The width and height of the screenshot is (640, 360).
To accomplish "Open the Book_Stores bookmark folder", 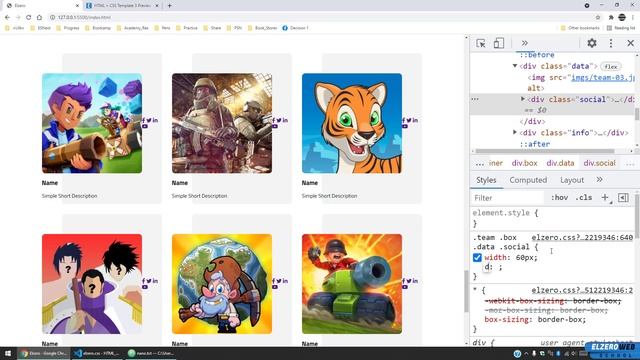I will pyautogui.click(x=262, y=28).
